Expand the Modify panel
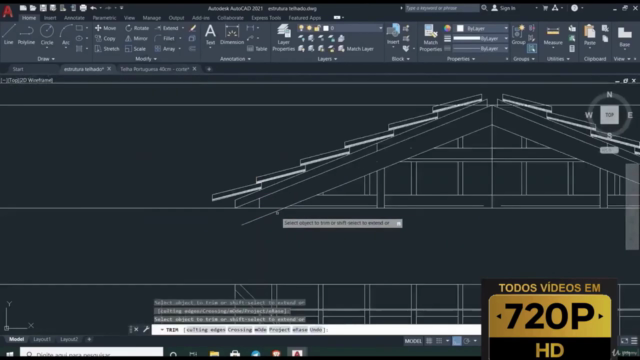The width and height of the screenshot is (640, 360). [x=146, y=59]
